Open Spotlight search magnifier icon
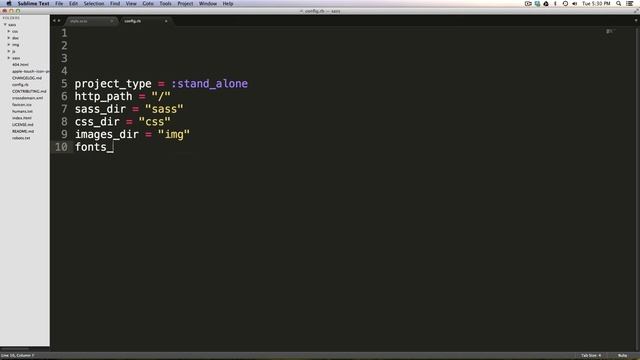 (619, 3)
